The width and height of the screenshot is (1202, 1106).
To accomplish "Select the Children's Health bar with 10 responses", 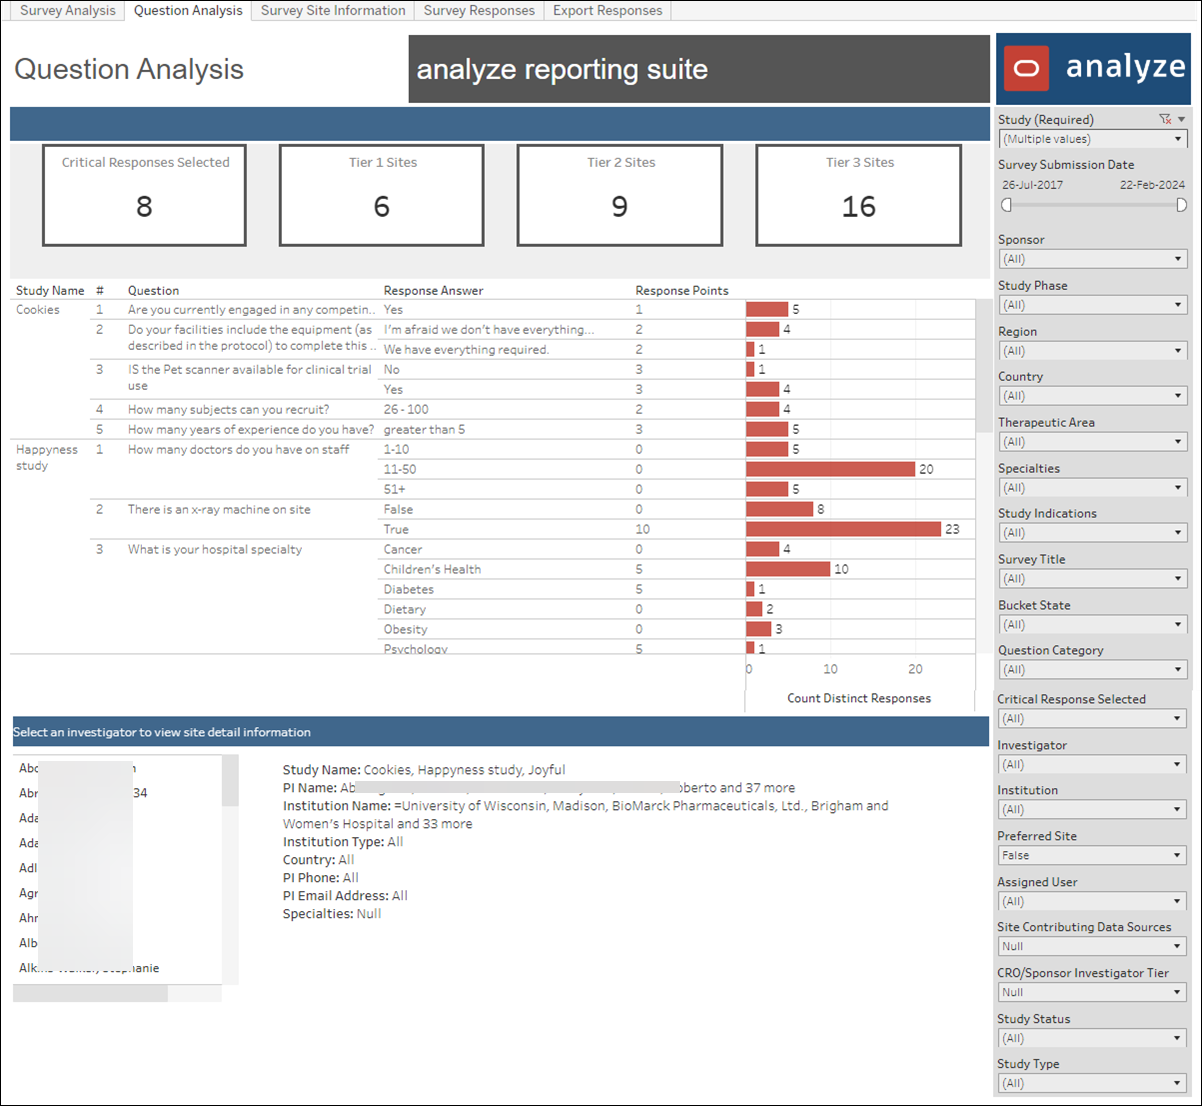I will (788, 569).
